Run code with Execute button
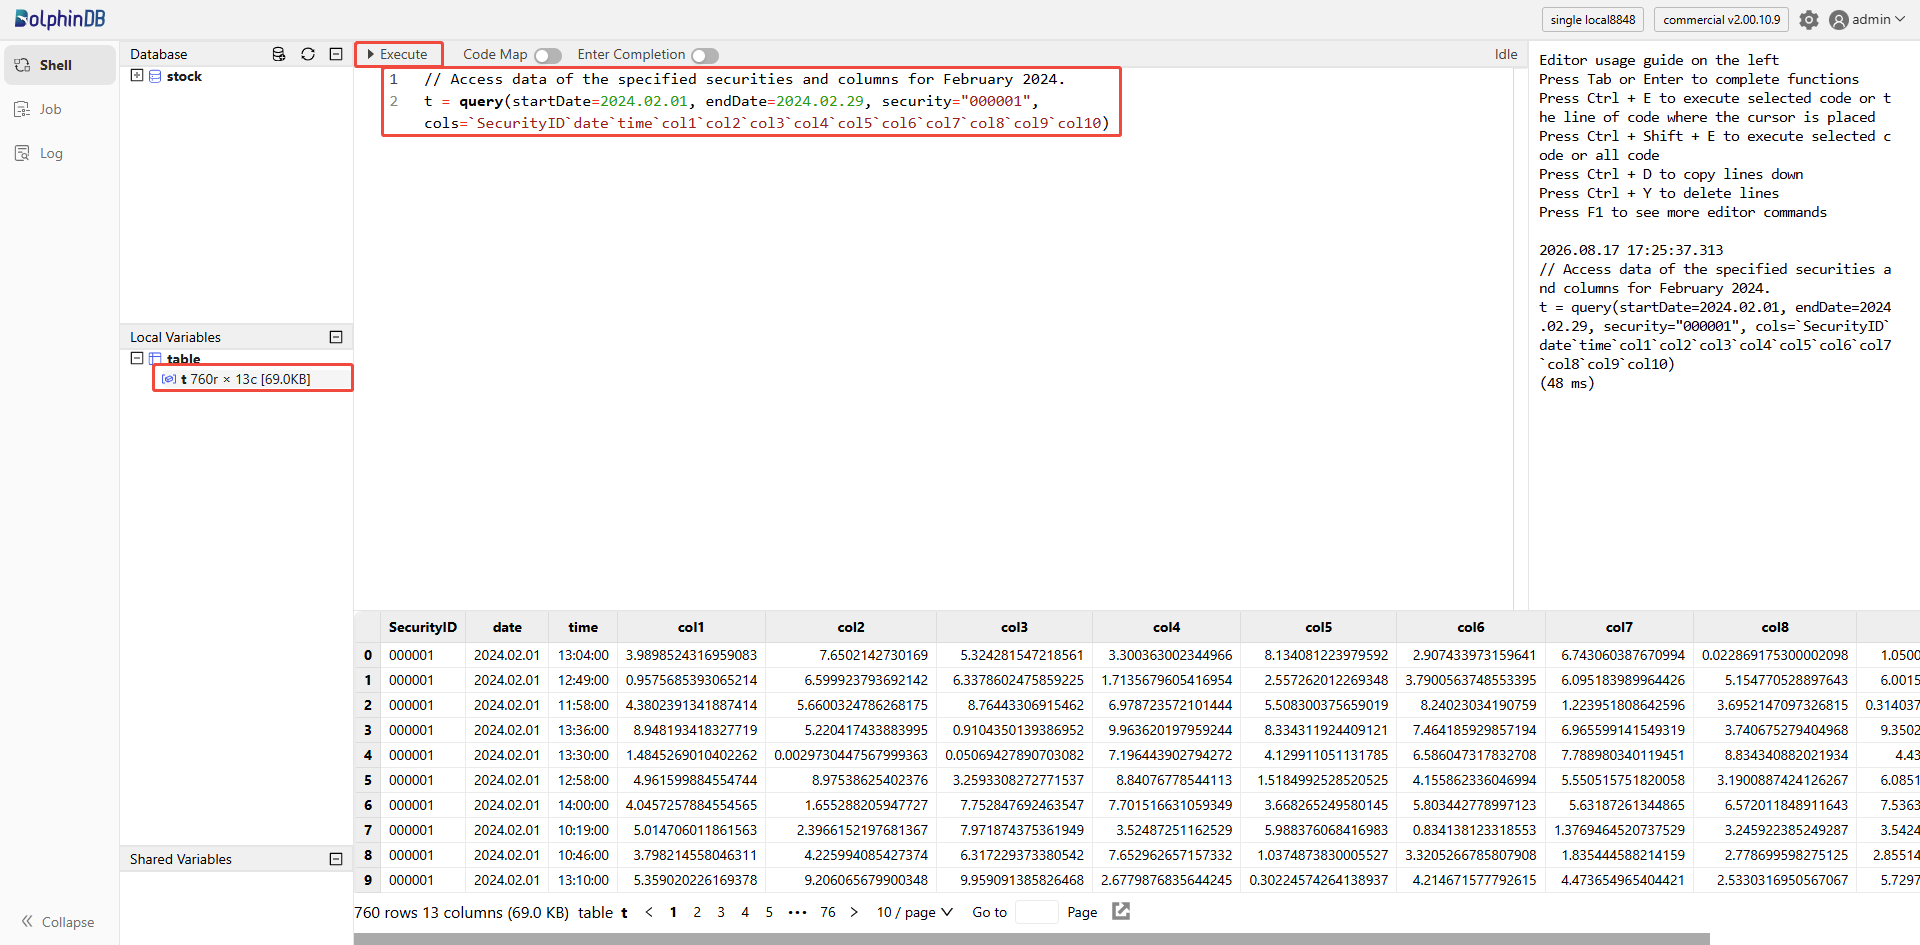The height and width of the screenshot is (945, 1920). 398,54
